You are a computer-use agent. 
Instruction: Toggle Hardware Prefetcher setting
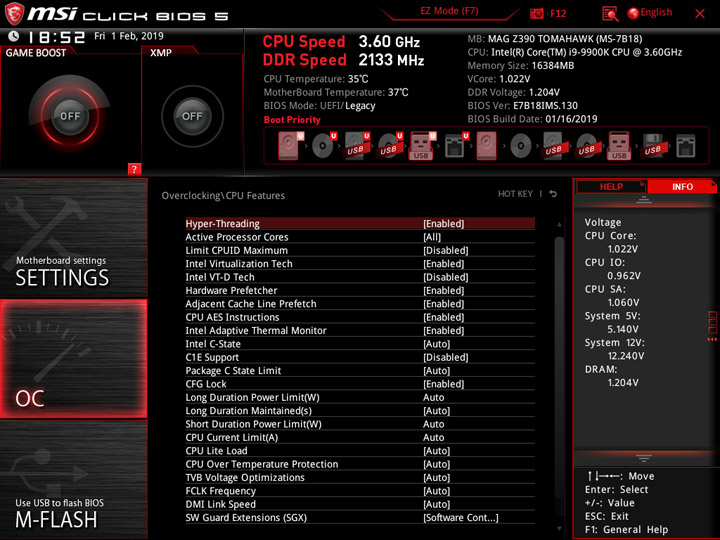click(360, 290)
